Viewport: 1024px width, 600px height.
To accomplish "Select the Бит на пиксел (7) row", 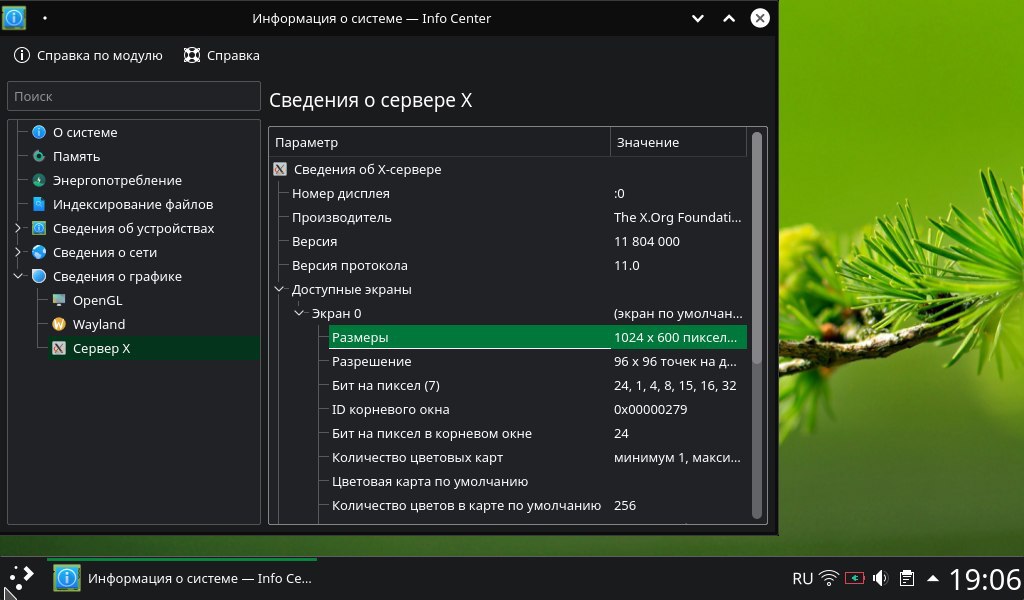I will click(x=538, y=386).
